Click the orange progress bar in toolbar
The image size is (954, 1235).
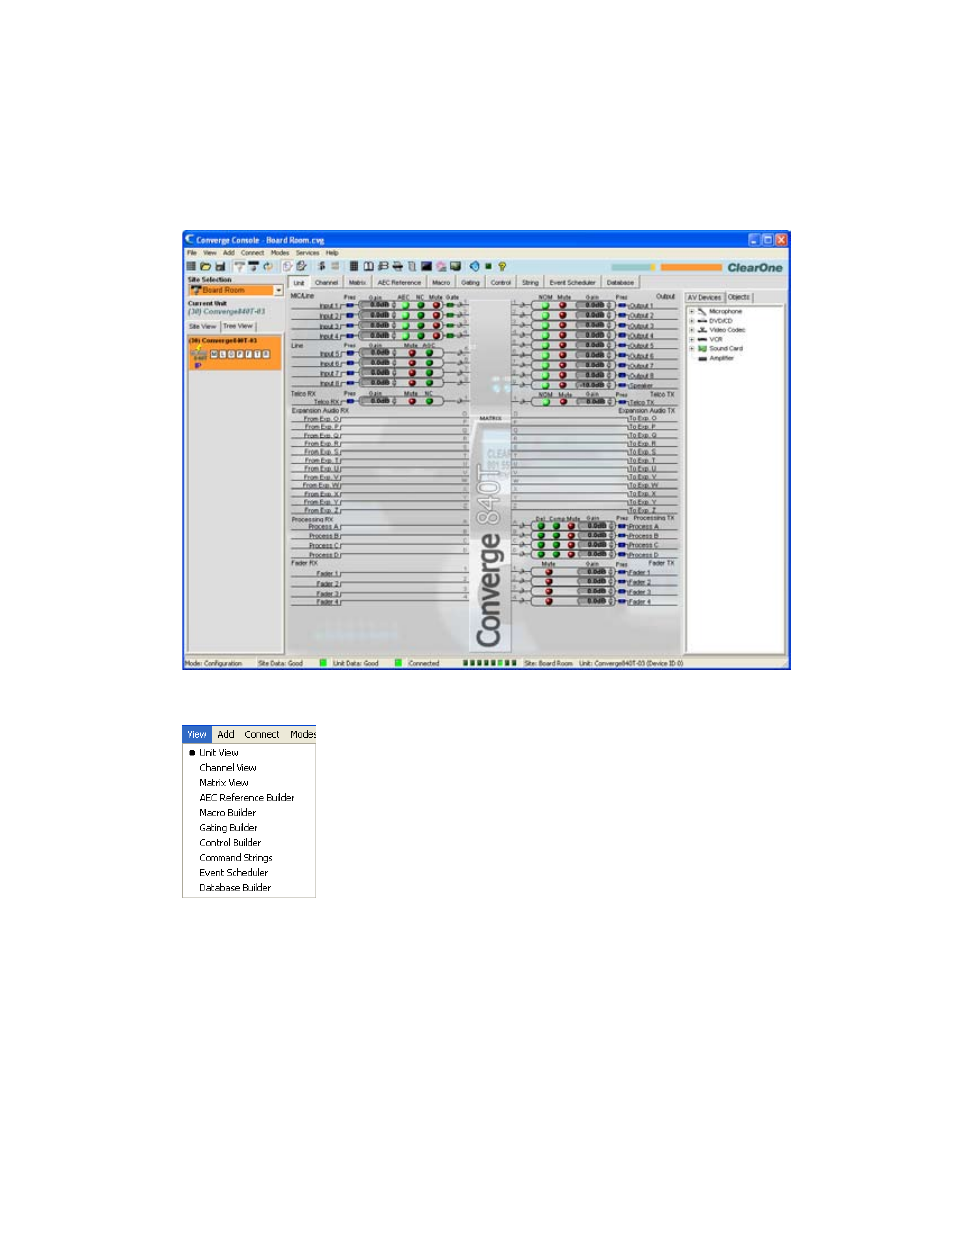[x=691, y=267]
